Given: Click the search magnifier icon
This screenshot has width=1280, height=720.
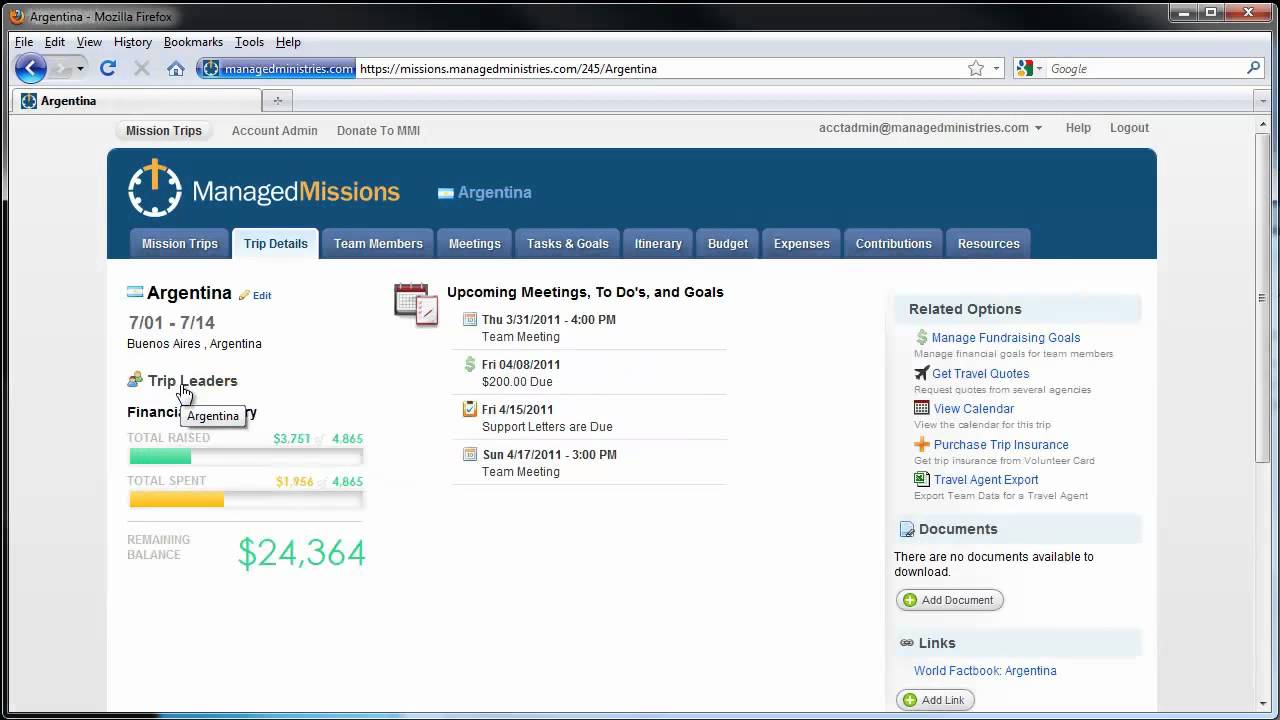Looking at the screenshot, I should click(x=1253, y=68).
